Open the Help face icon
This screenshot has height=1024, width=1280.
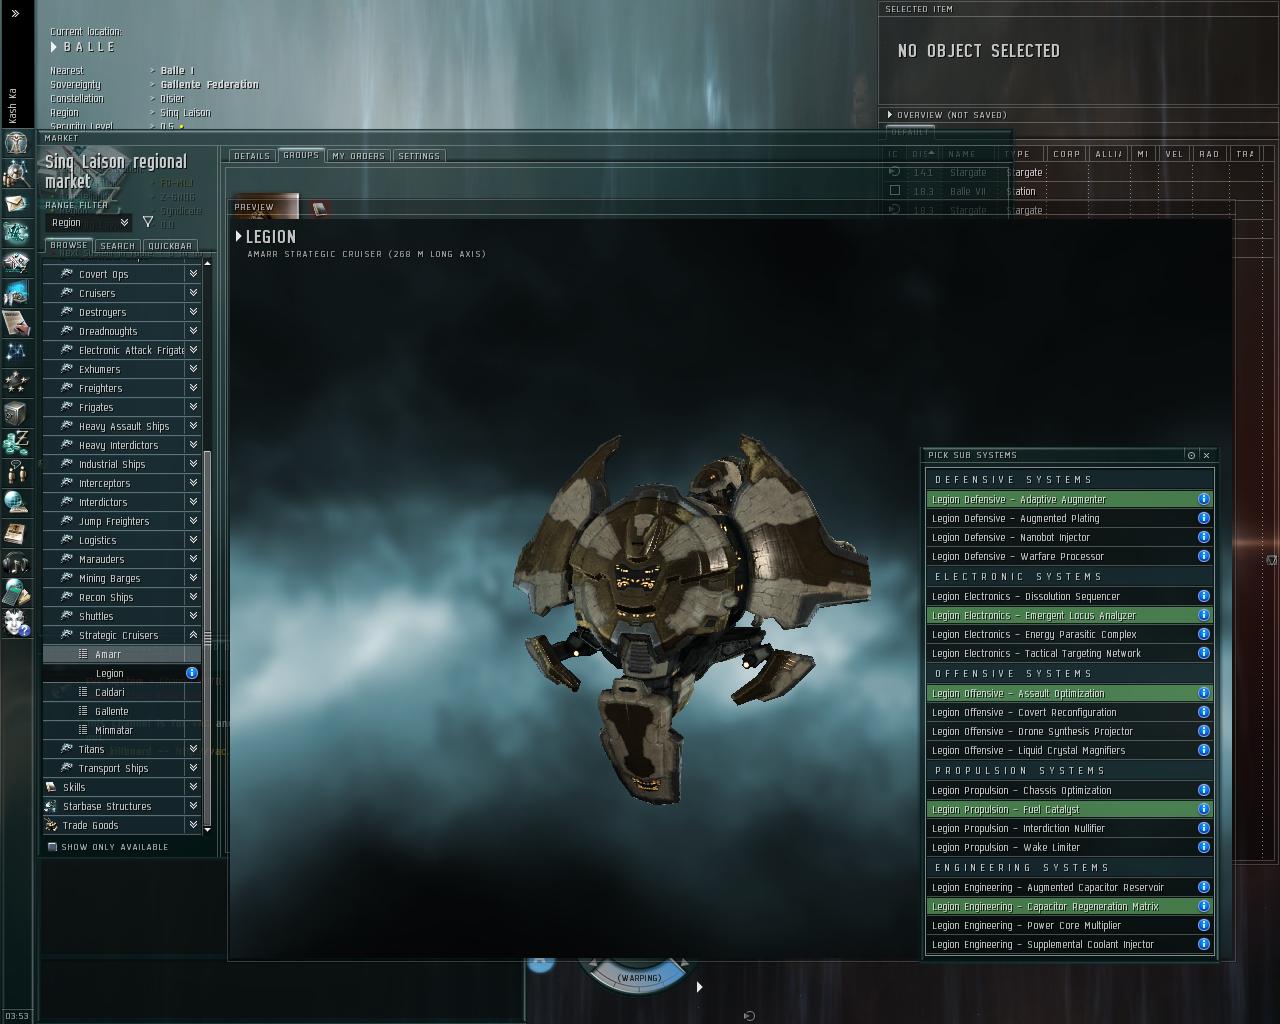click(x=16, y=622)
